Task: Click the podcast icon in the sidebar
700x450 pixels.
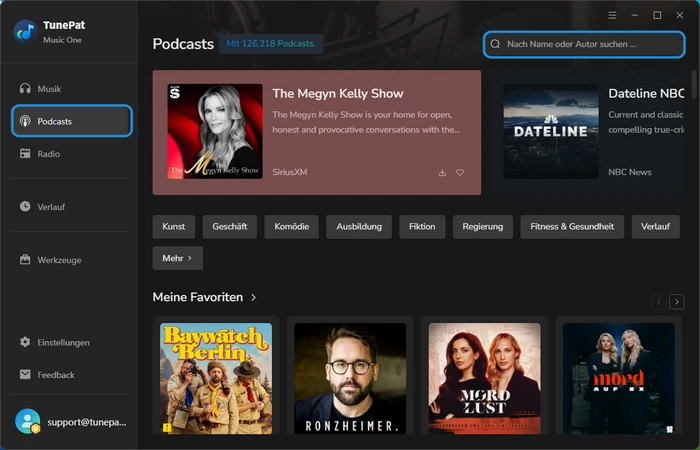Action: pos(25,121)
